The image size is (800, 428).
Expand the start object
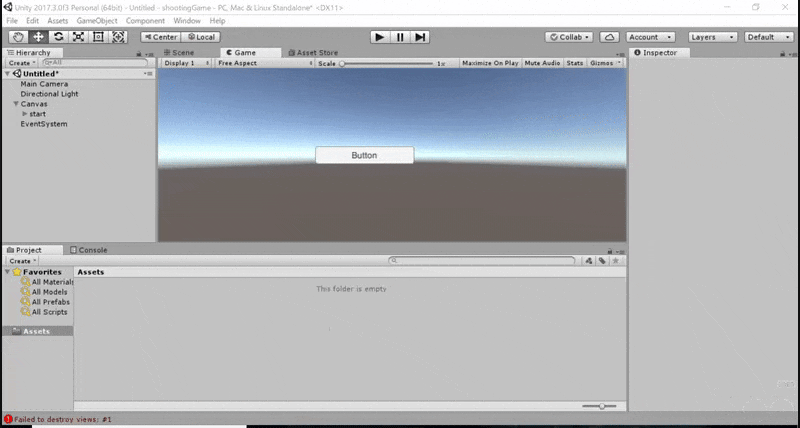[24, 114]
